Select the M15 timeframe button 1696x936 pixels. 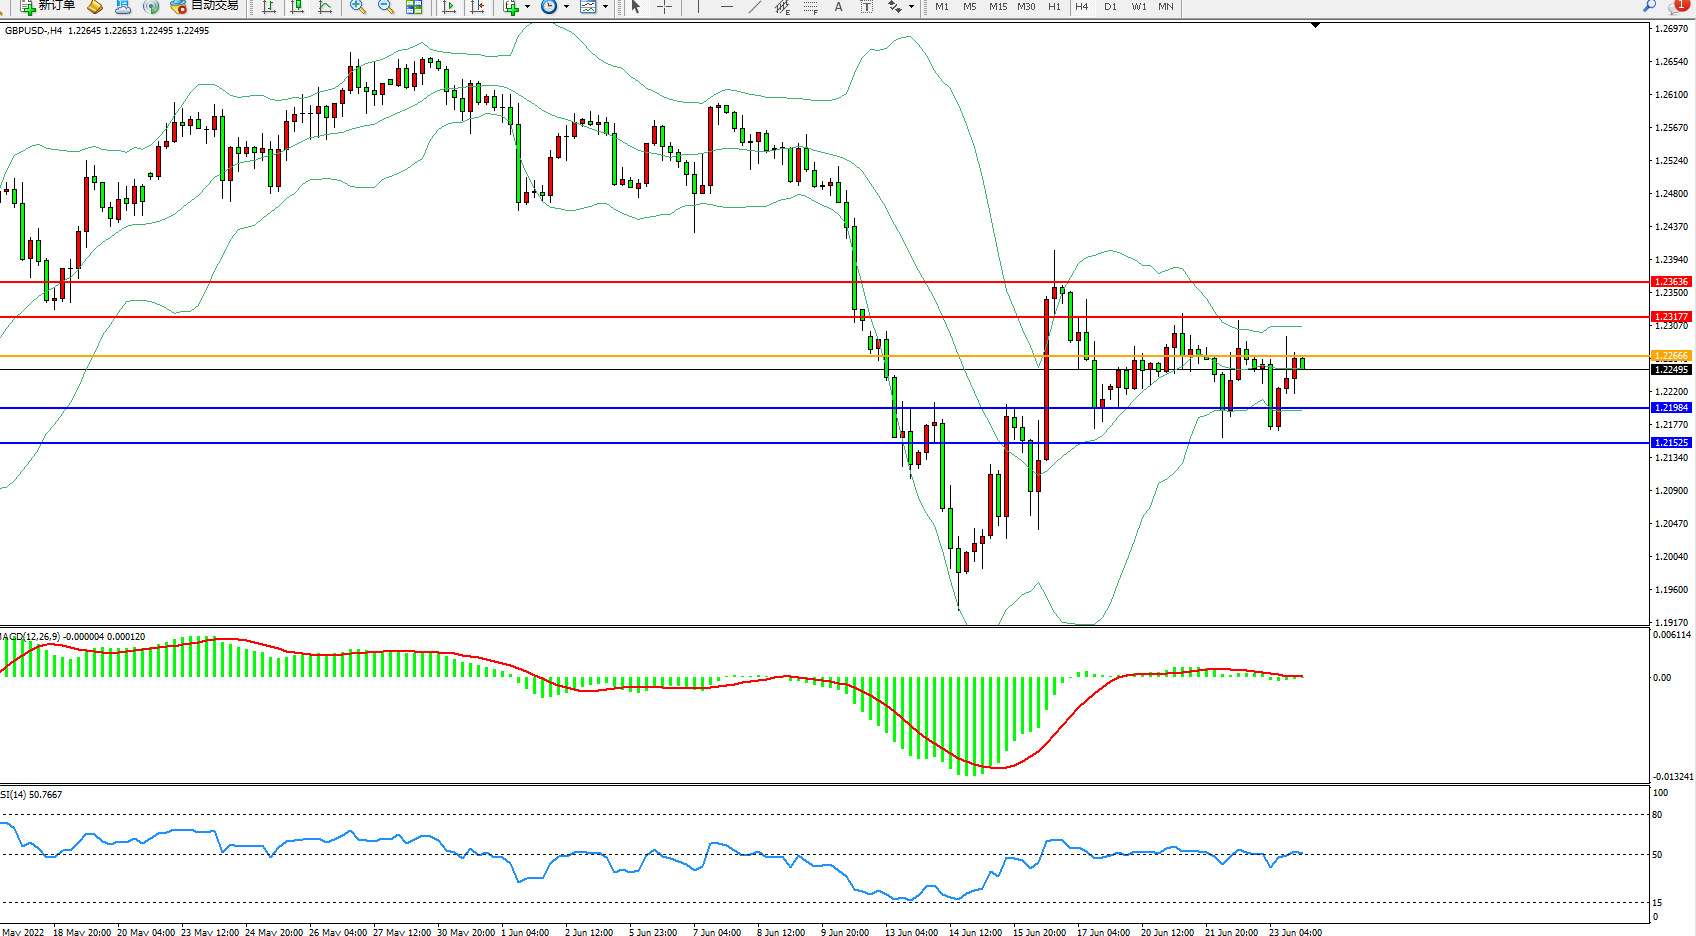click(998, 7)
